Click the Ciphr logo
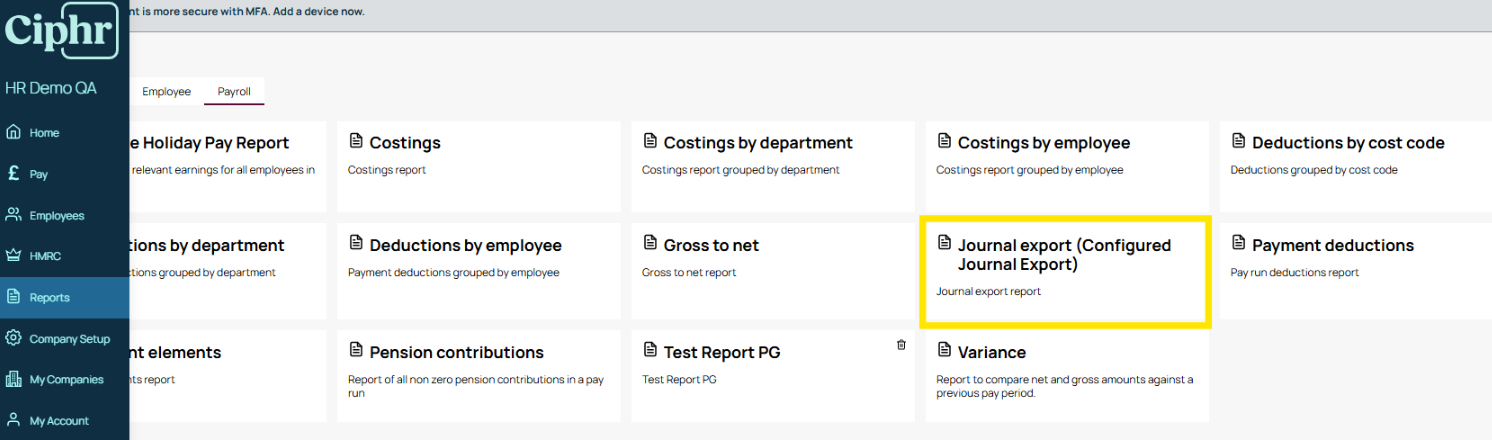The height and width of the screenshot is (440, 1492). [x=62, y=30]
